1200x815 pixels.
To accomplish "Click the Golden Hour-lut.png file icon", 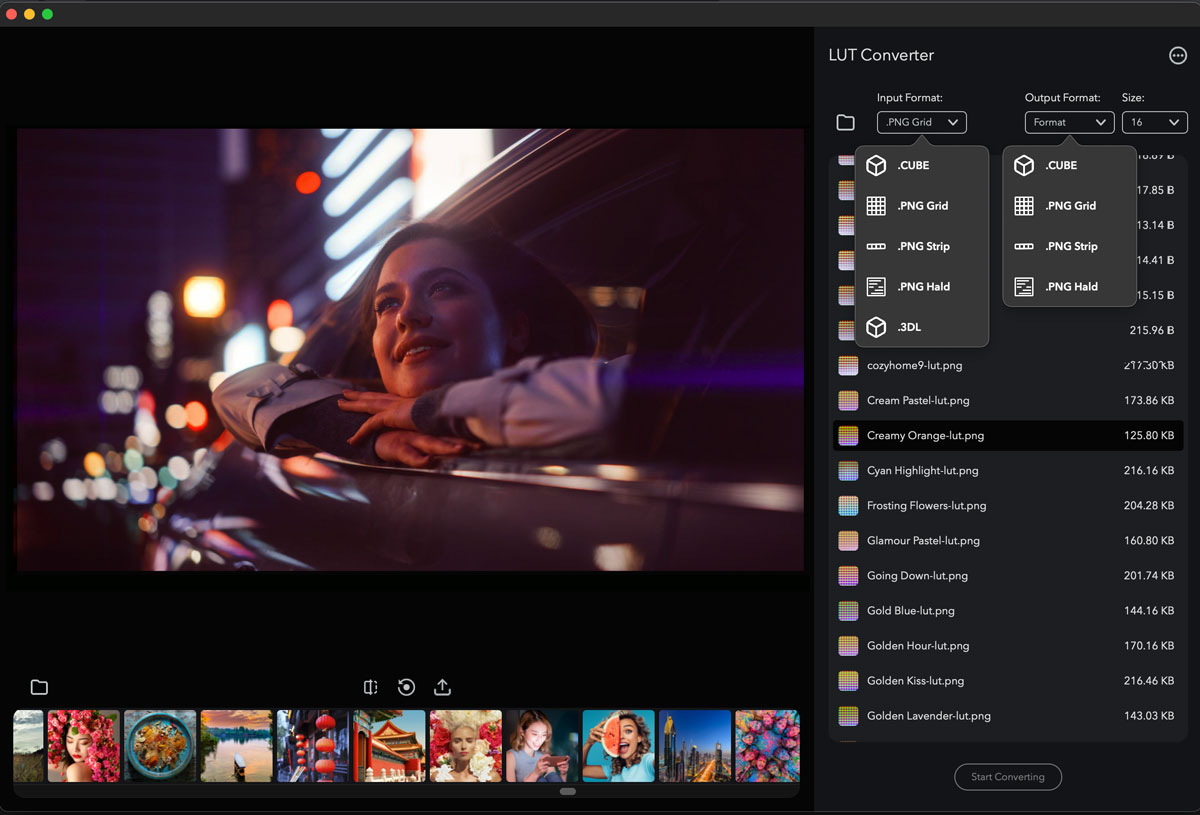I will (x=848, y=646).
